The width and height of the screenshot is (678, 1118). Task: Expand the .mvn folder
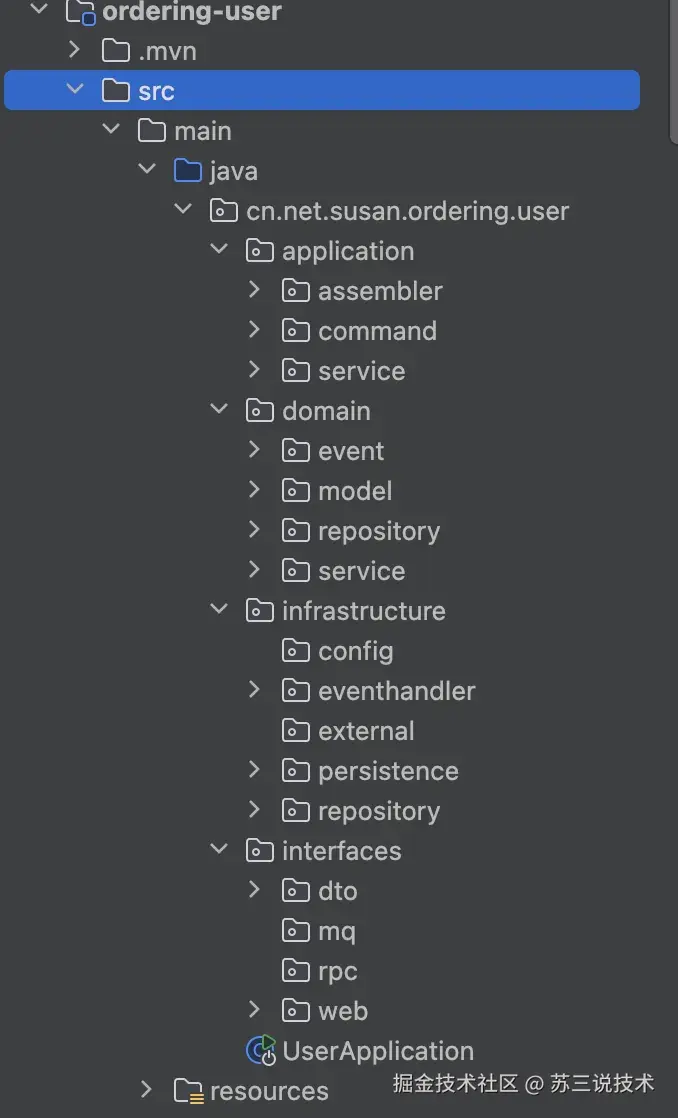click(75, 49)
